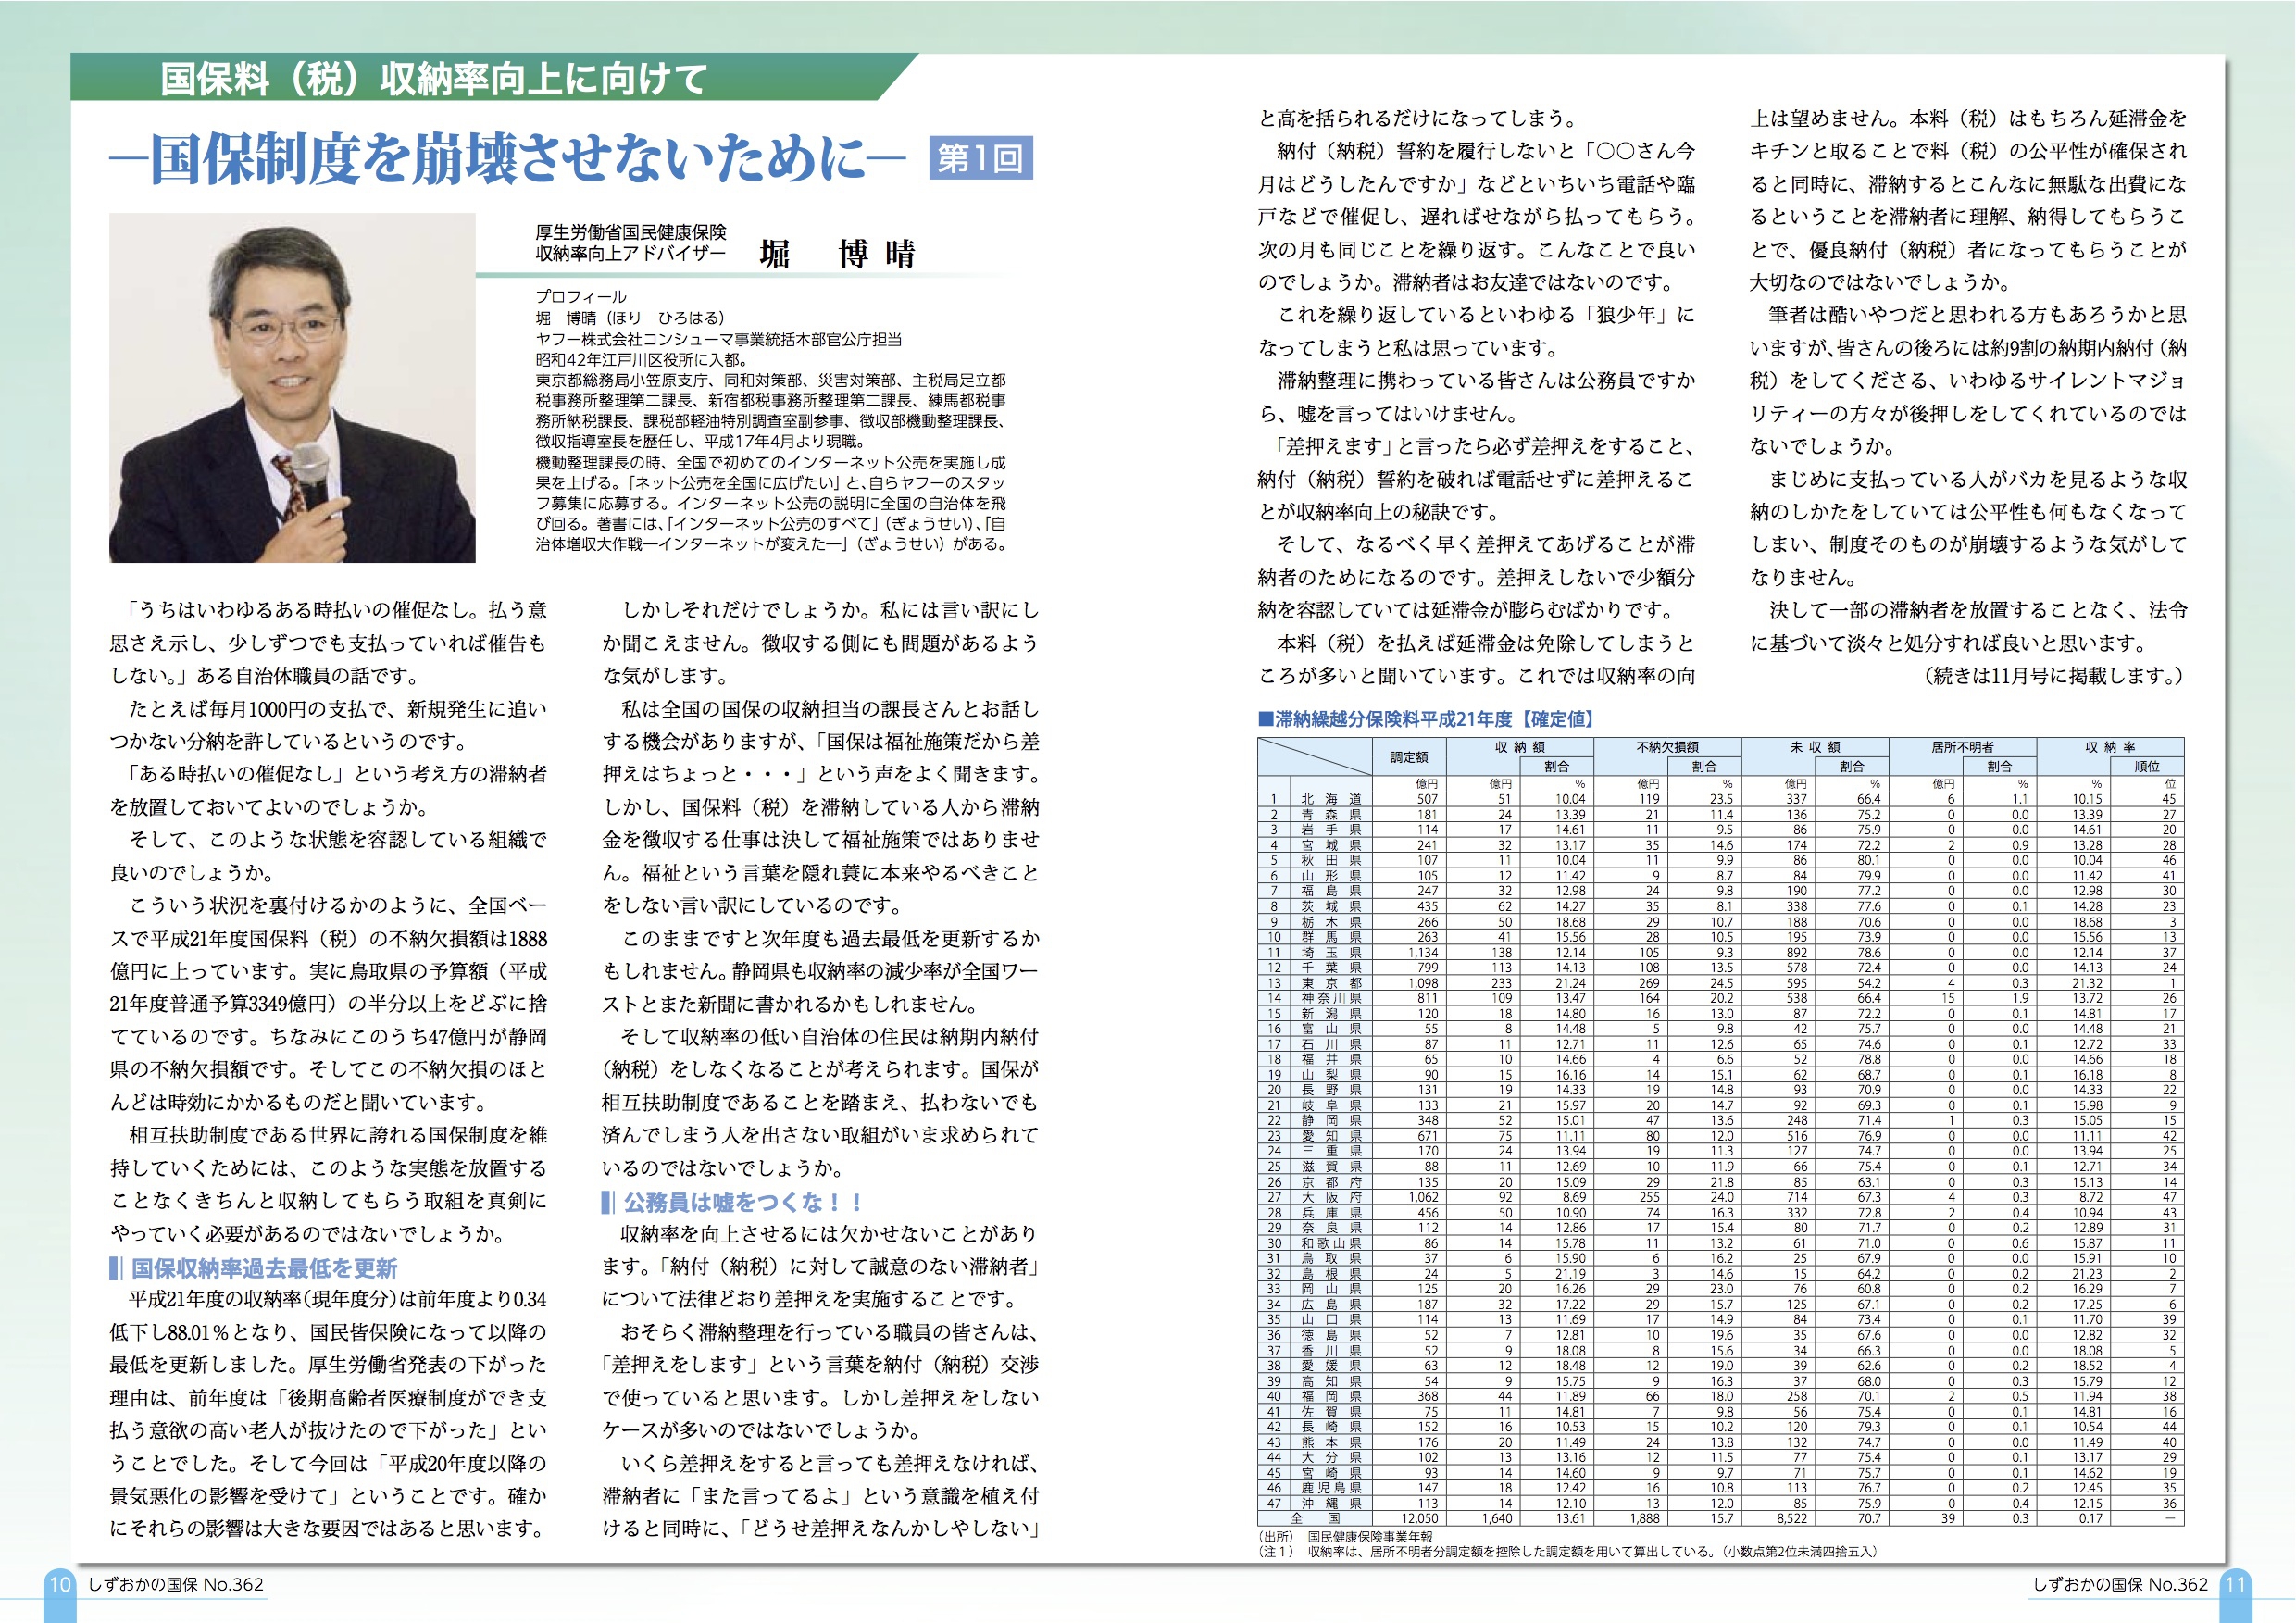
Task: Click the '鳥取県' row name
Action: pyautogui.click(x=1331, y=1258)
